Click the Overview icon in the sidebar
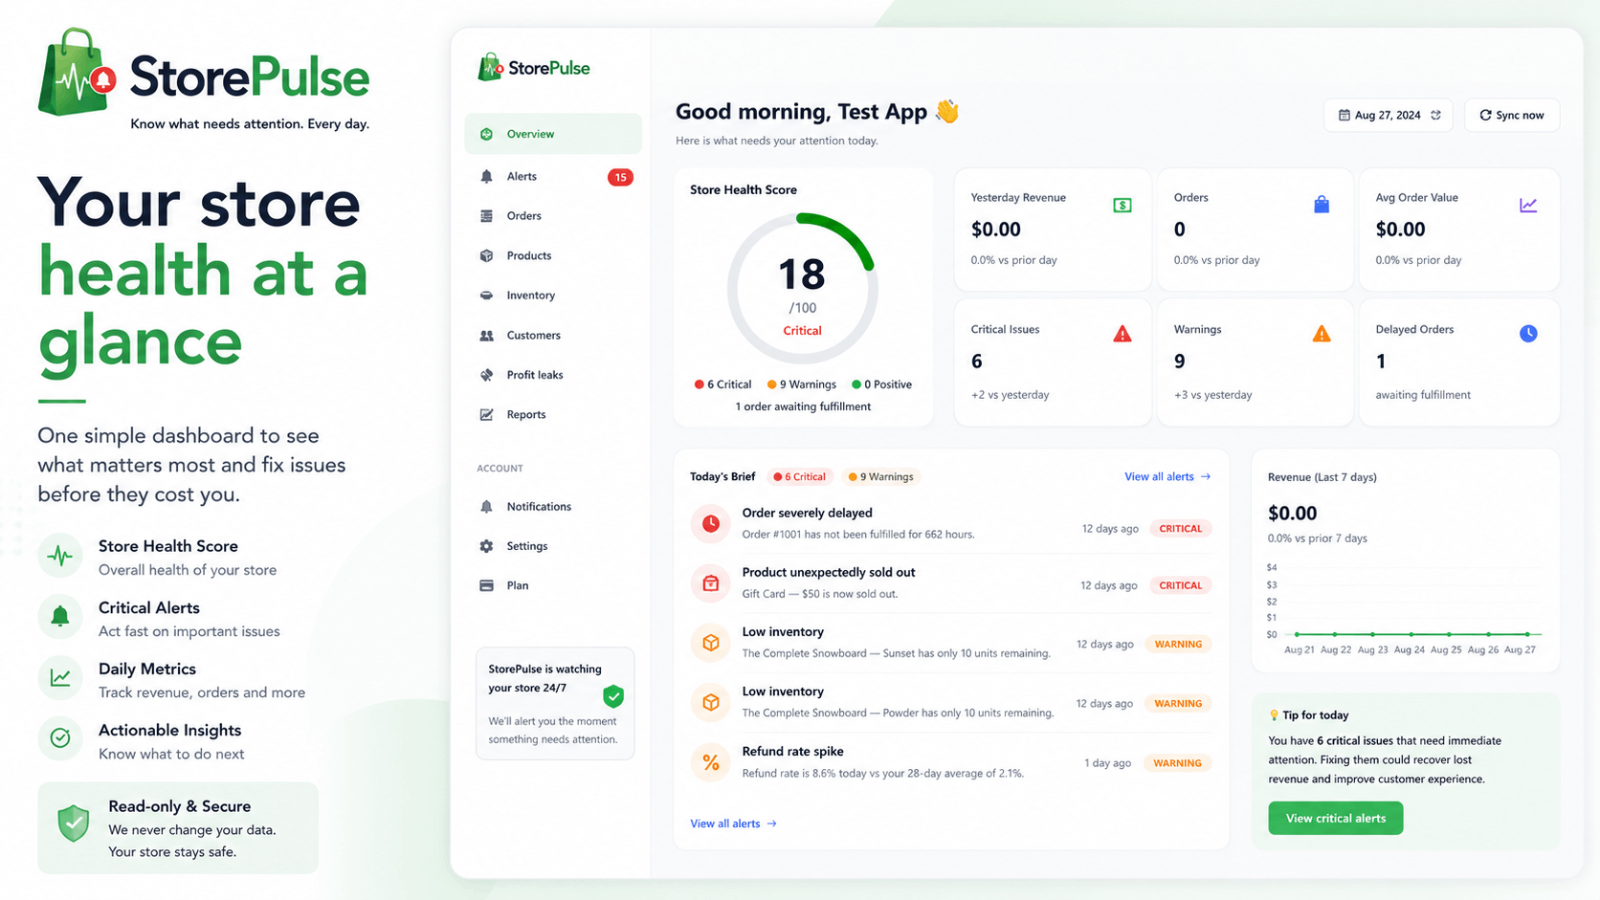The height and width of the screenshot is (900, 1600). (486, 134)
